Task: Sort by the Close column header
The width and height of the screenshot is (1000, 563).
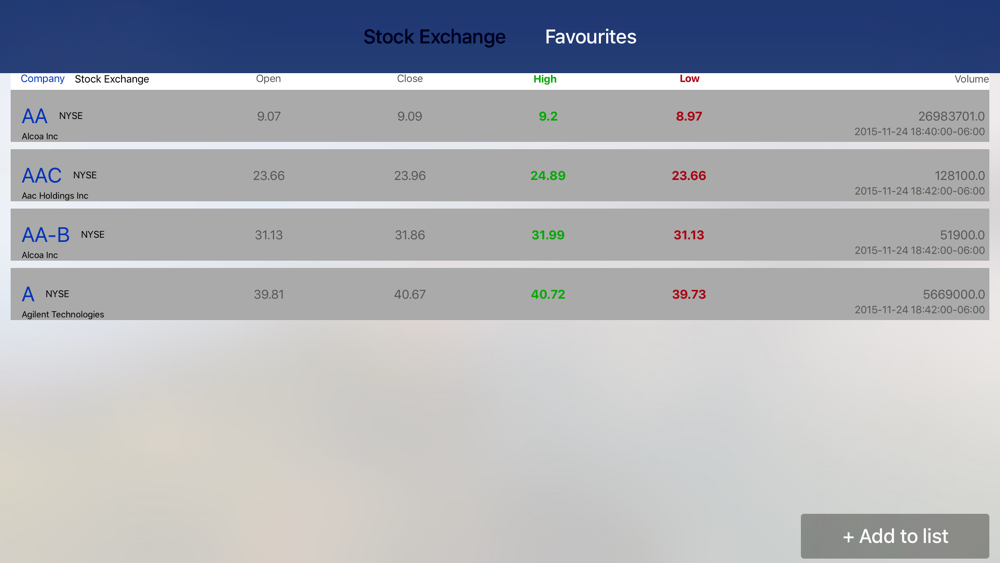Action: [x=409, y=78]
